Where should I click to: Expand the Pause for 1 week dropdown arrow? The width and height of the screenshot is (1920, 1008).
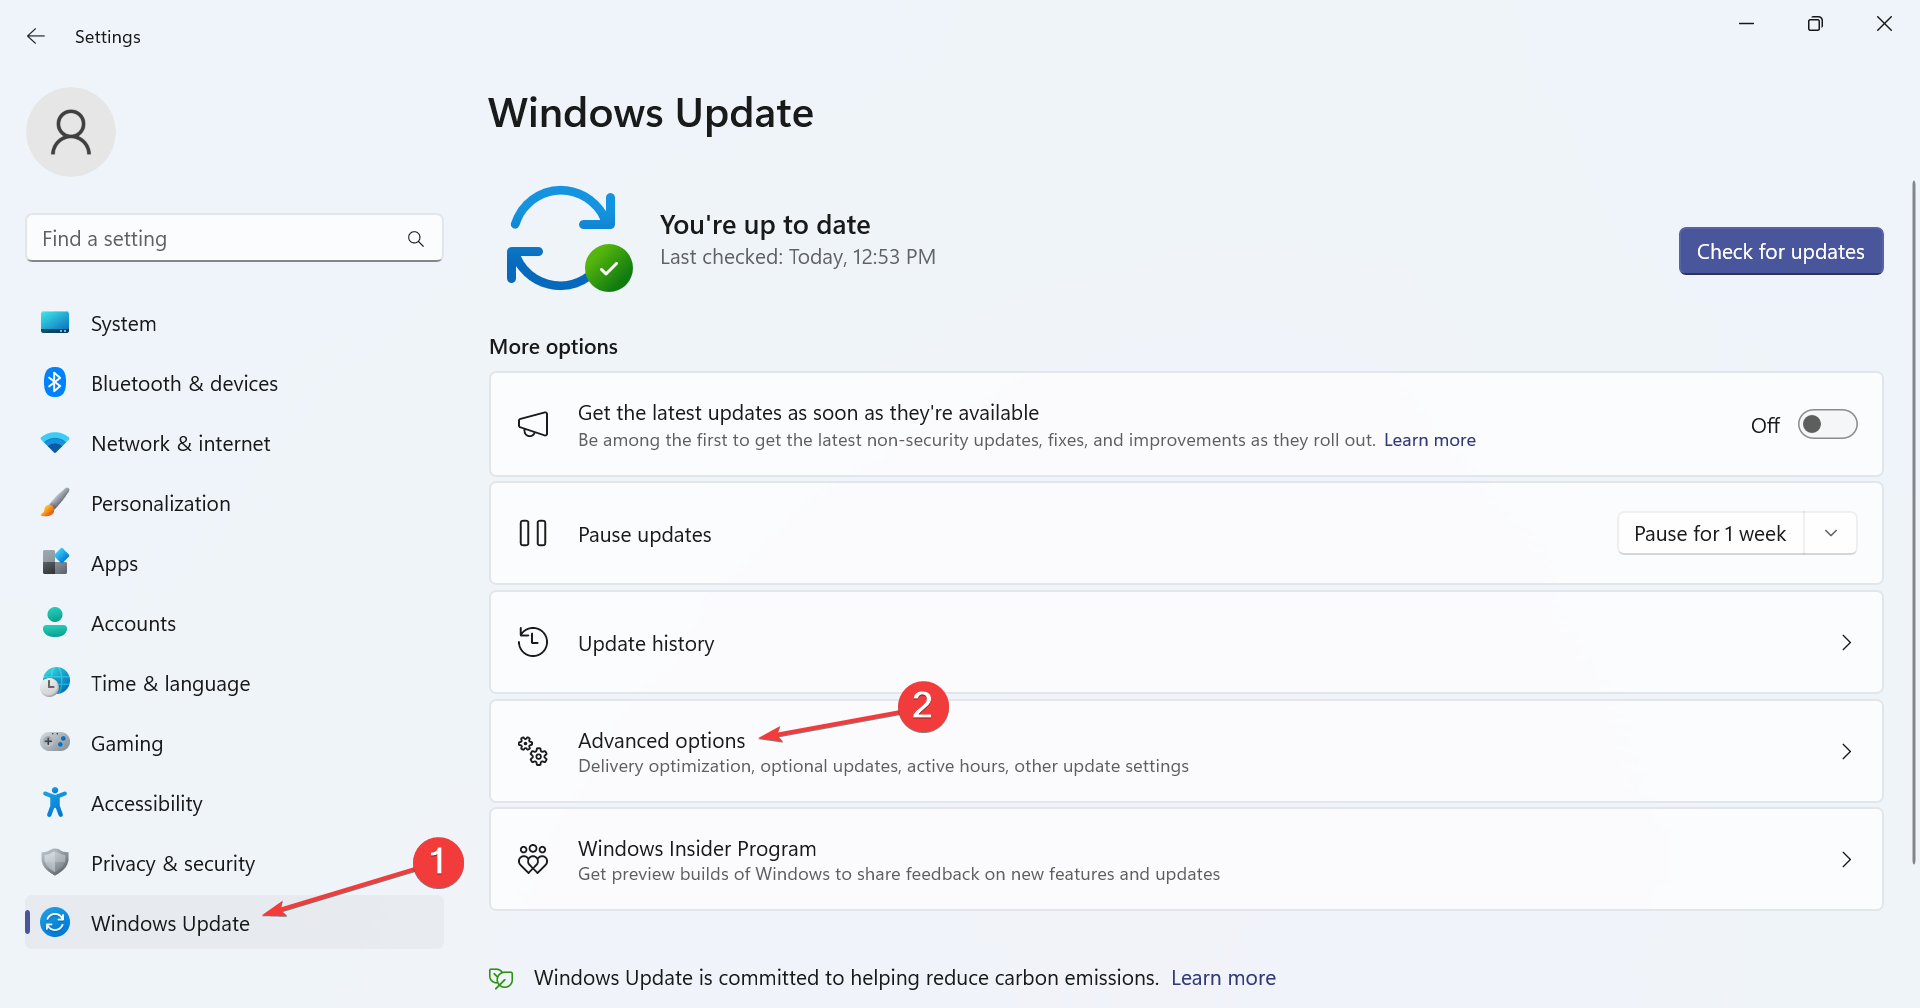coord(1831,534)
